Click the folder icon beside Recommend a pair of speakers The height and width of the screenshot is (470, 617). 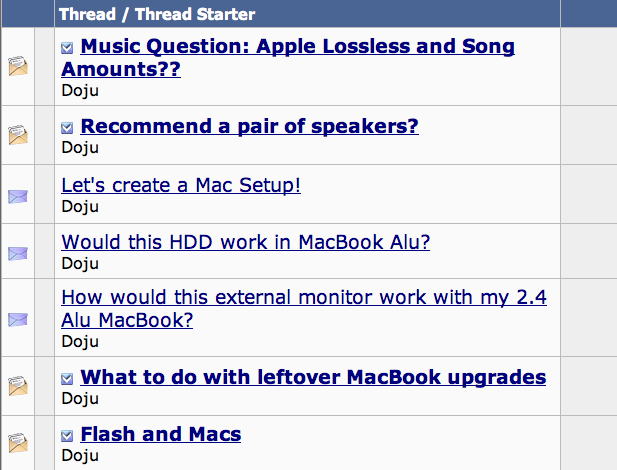[18, 135]
